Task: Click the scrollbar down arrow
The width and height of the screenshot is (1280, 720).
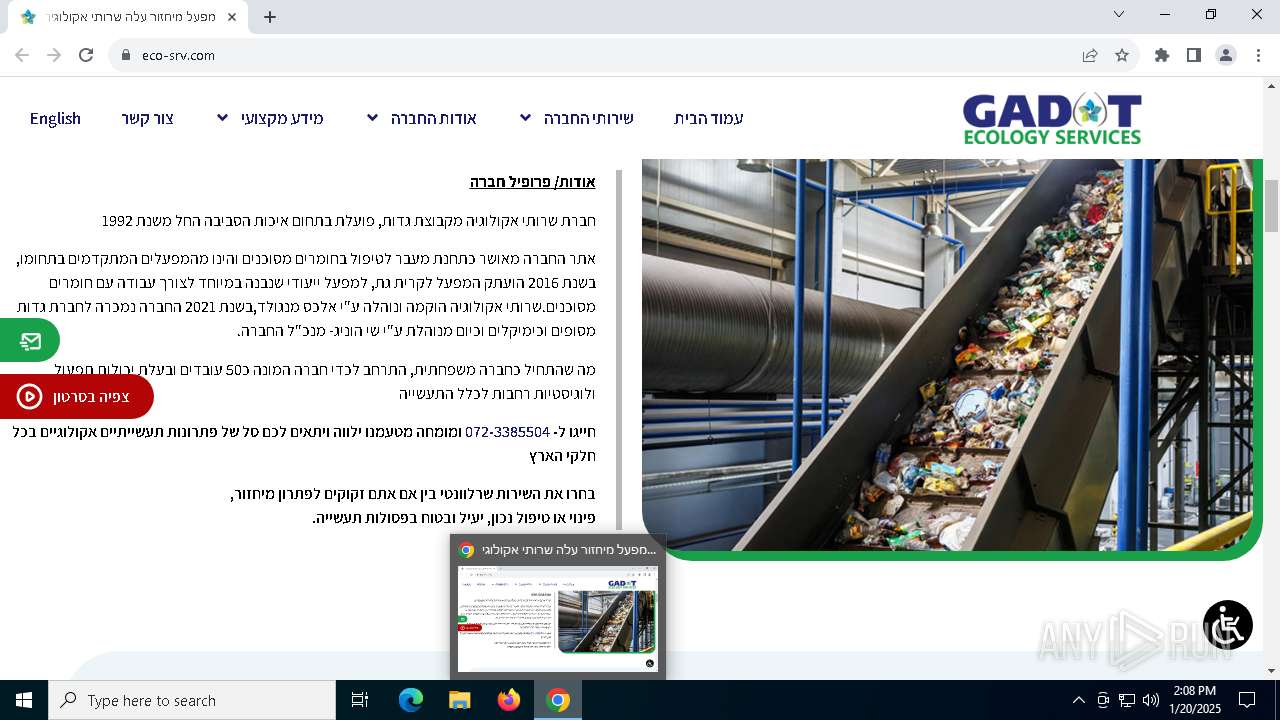Action: pyautogui.click(x=1271, y=671)
